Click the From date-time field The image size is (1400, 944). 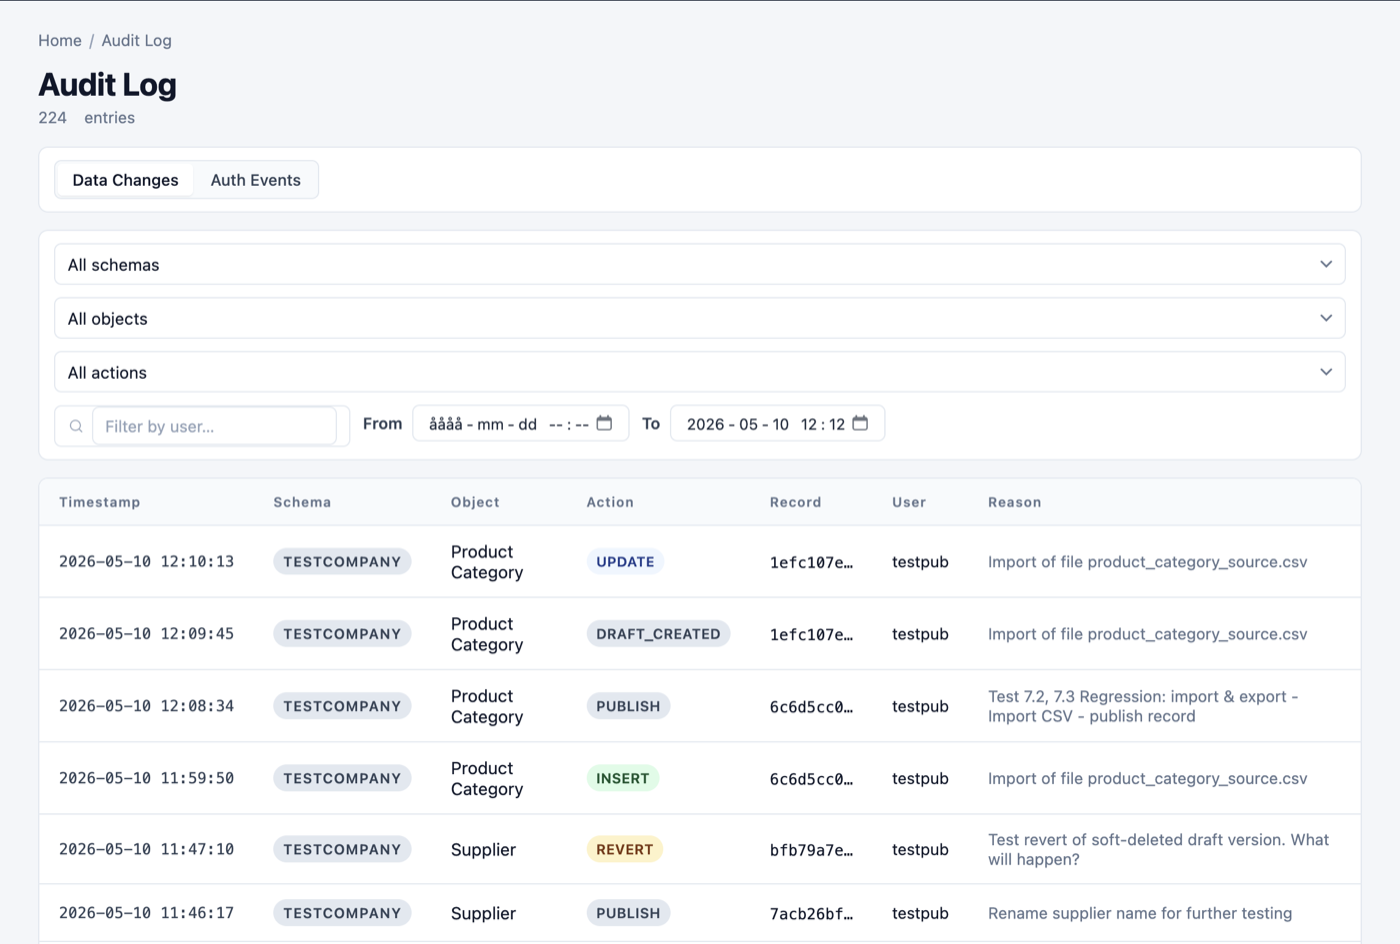[x=520, y=424]
